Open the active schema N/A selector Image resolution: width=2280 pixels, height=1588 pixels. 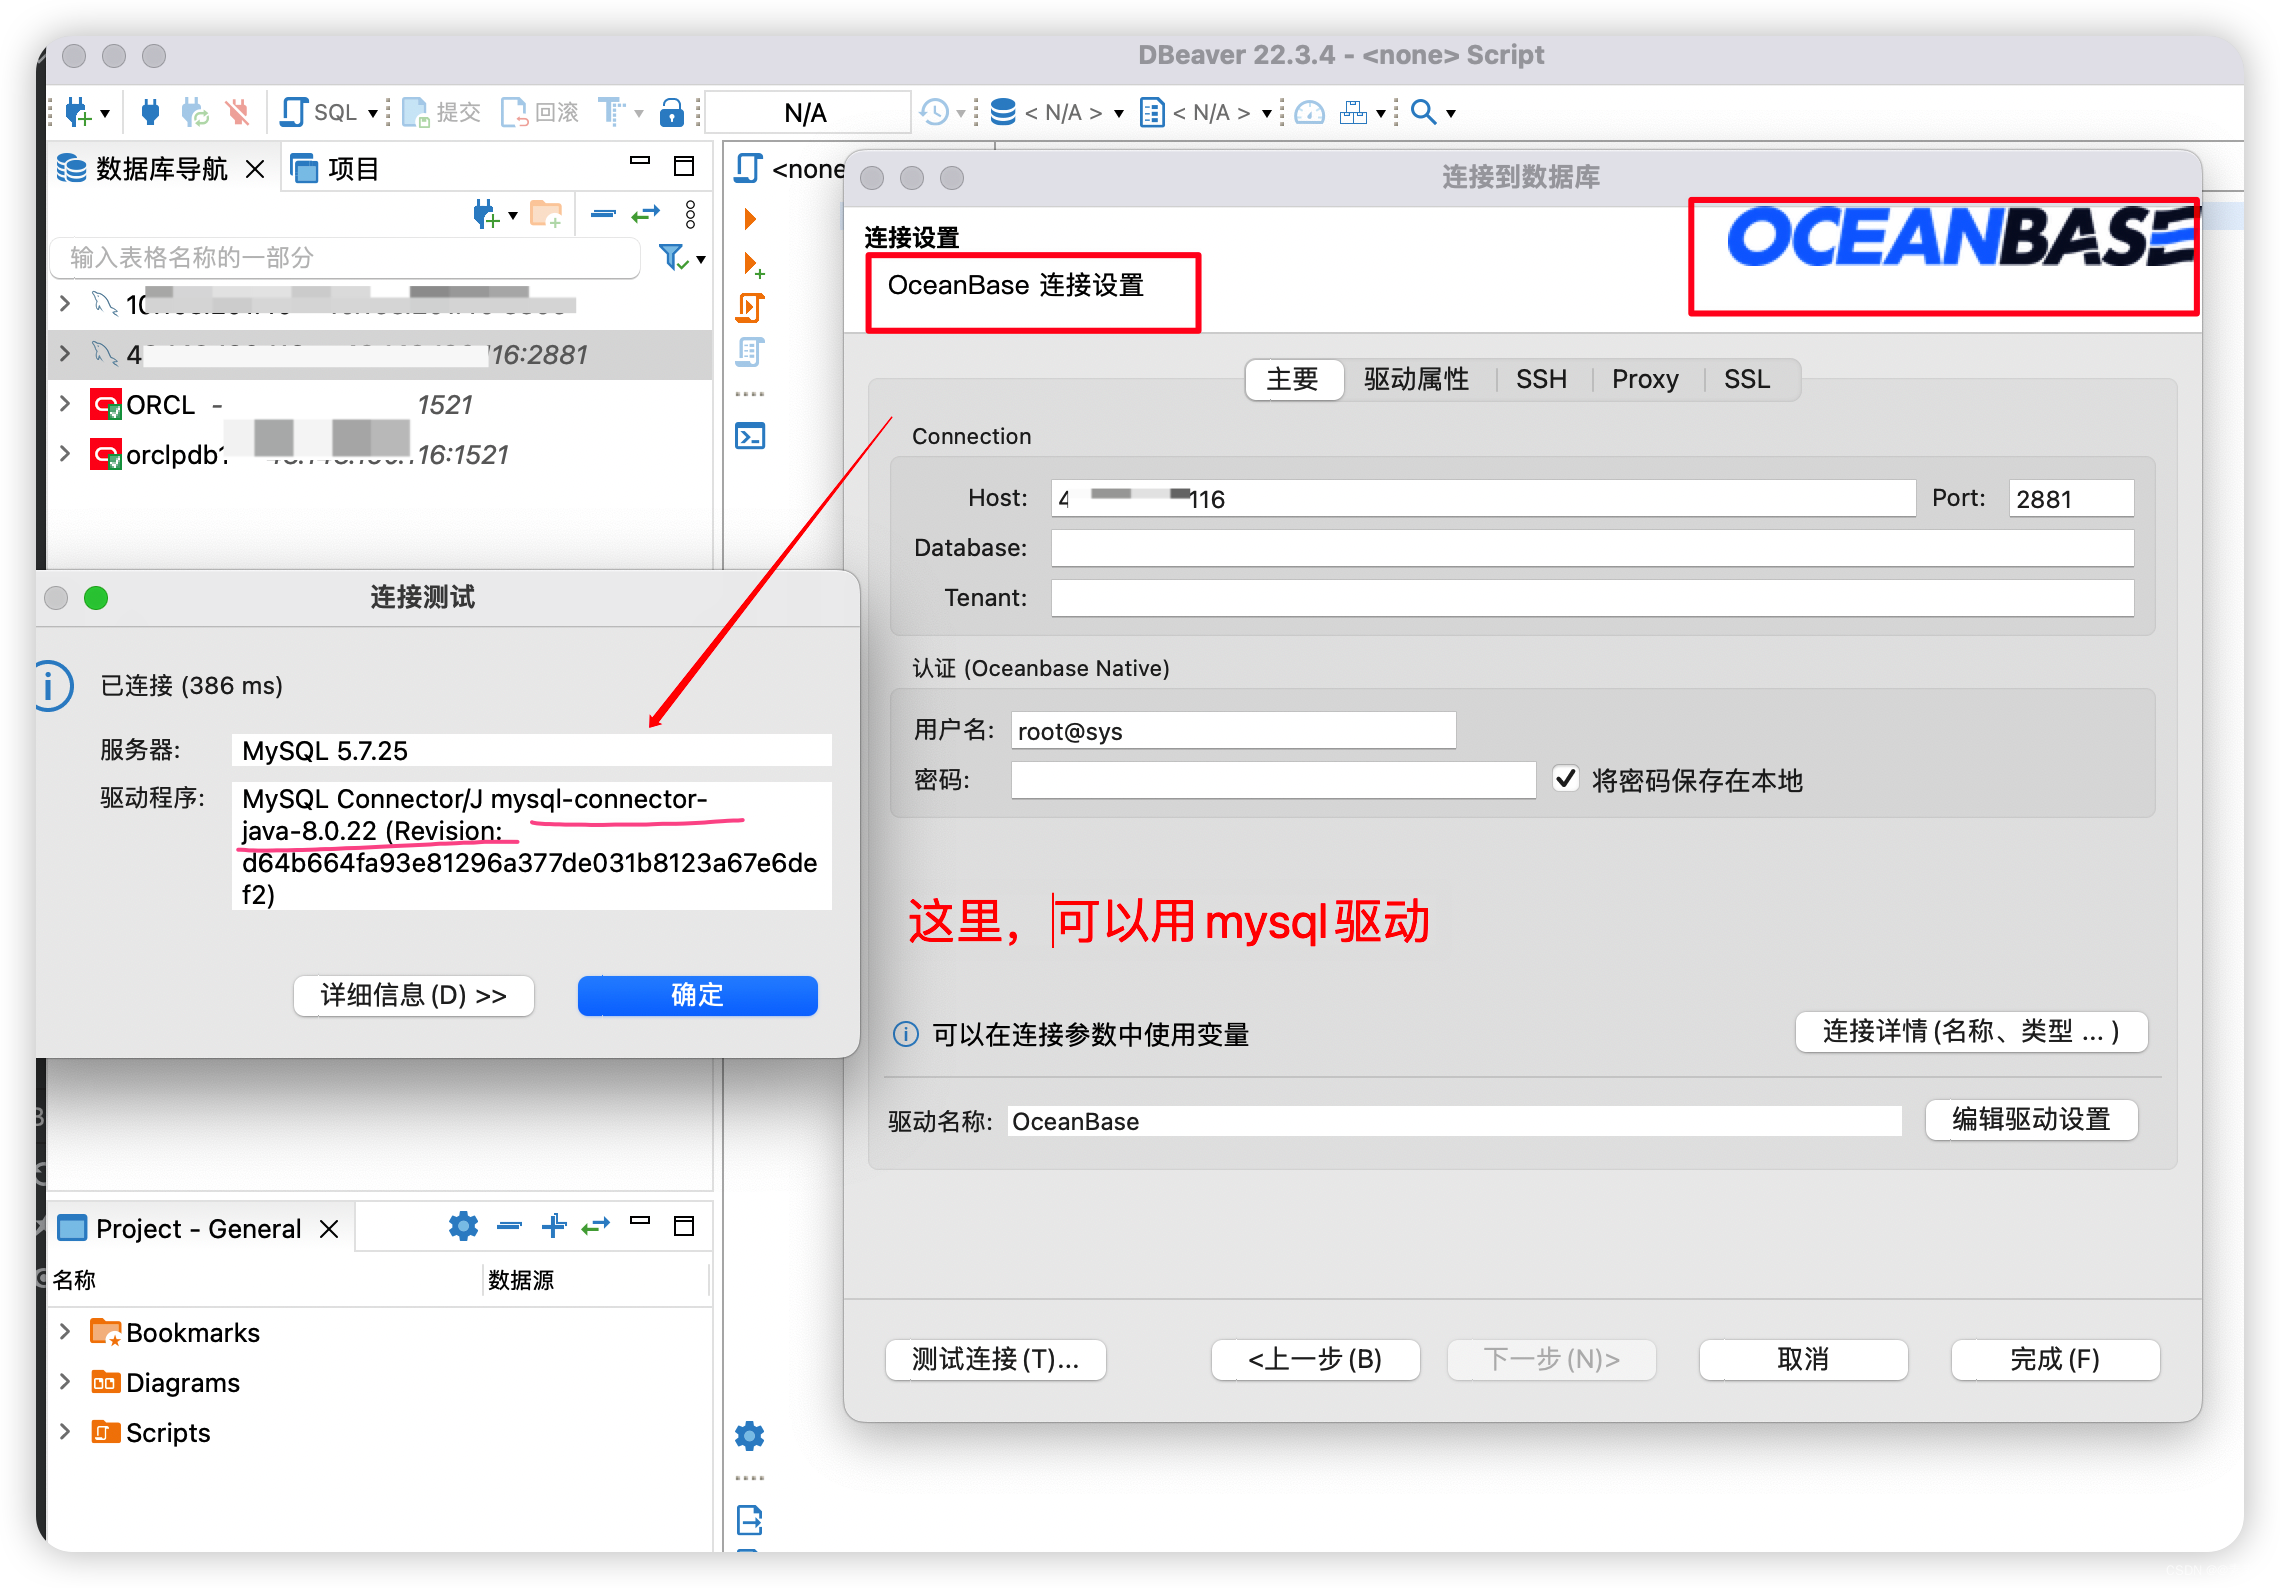[1204, 112]
